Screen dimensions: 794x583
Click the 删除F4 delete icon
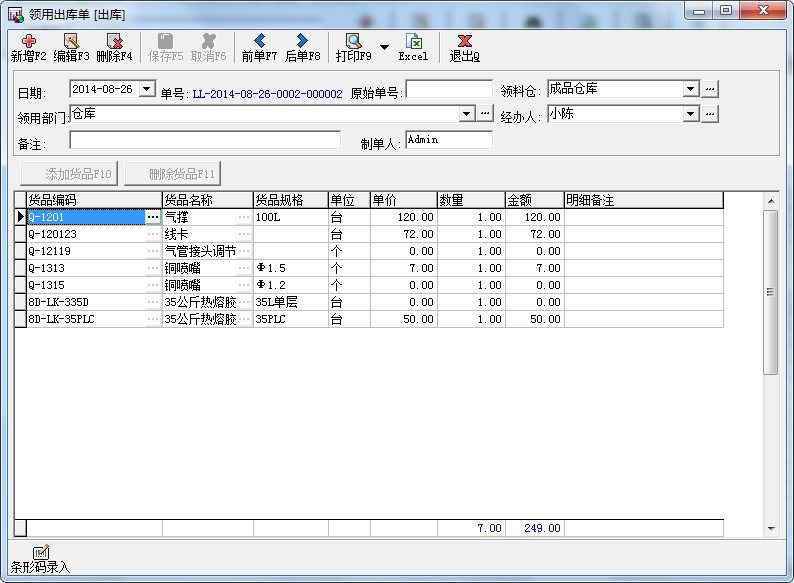[x=114, y=41]
